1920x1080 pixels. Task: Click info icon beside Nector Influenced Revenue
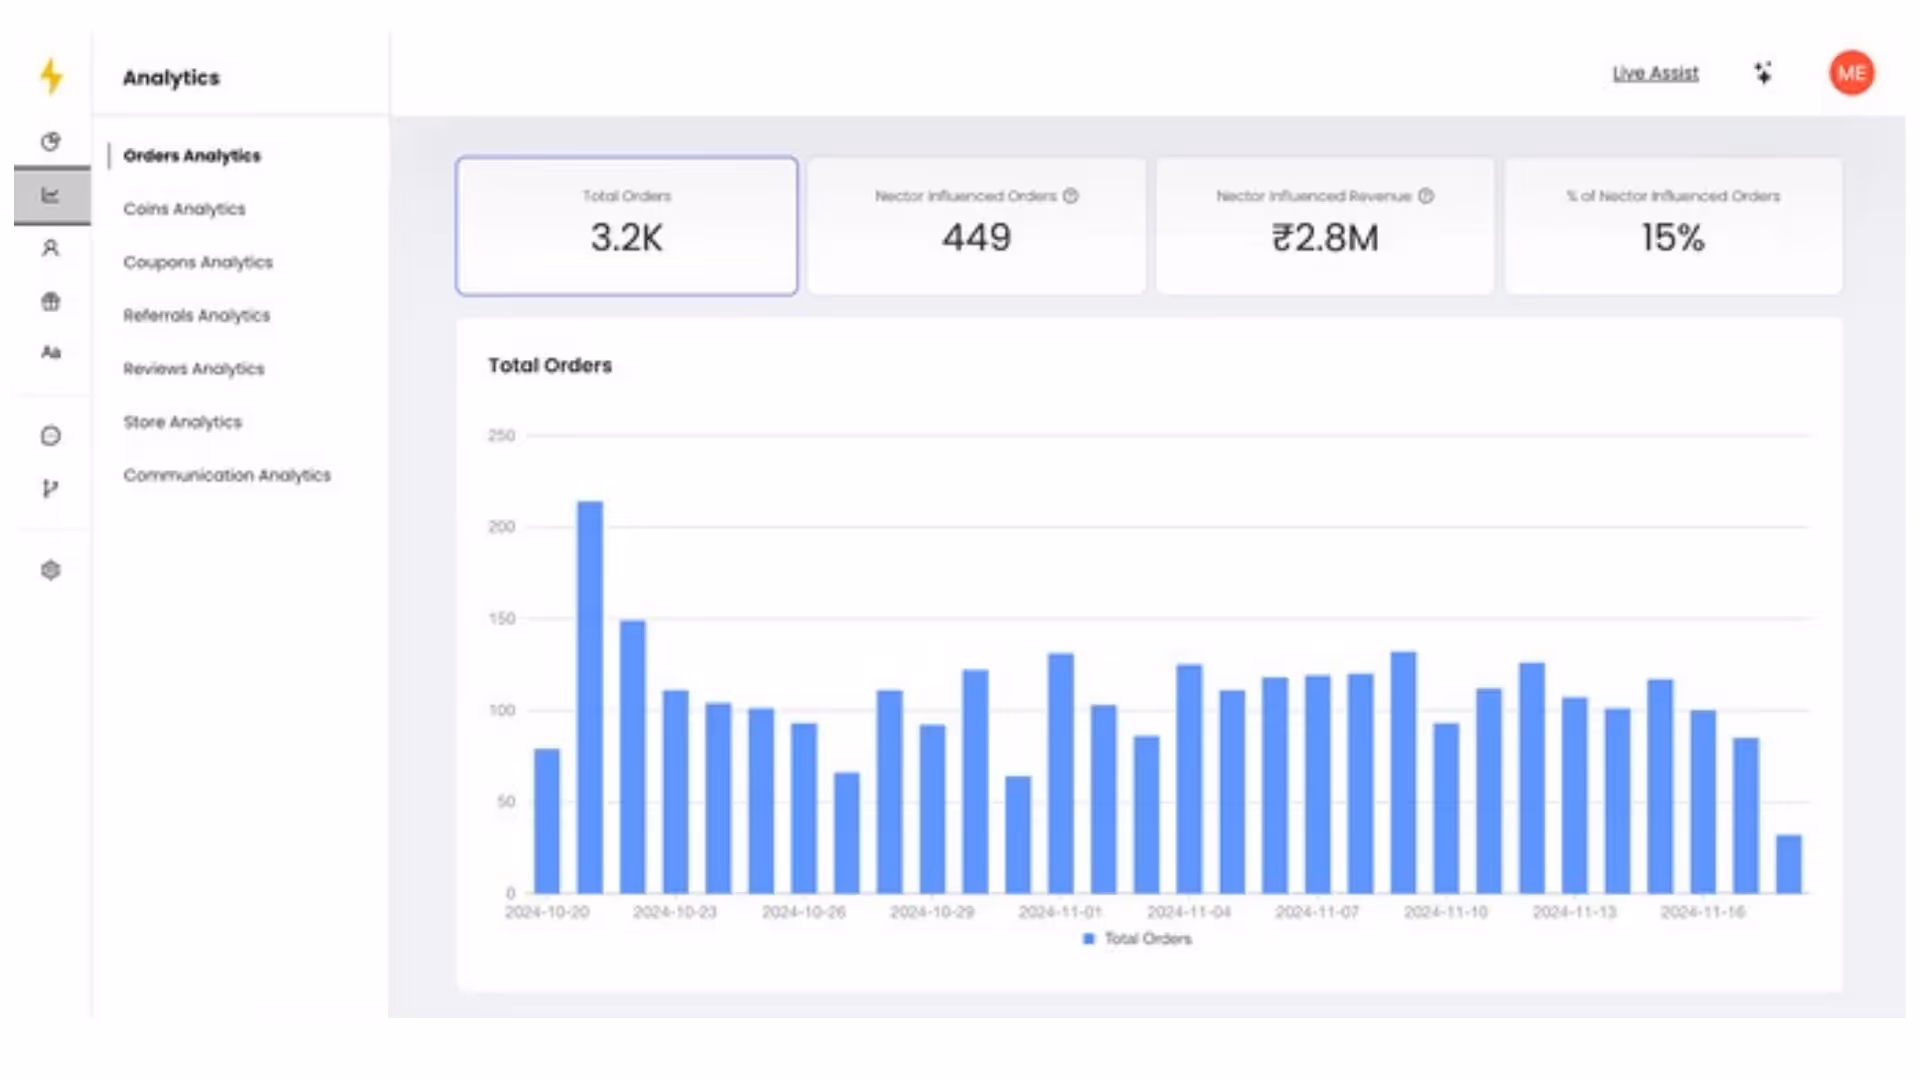[1426, 196]
